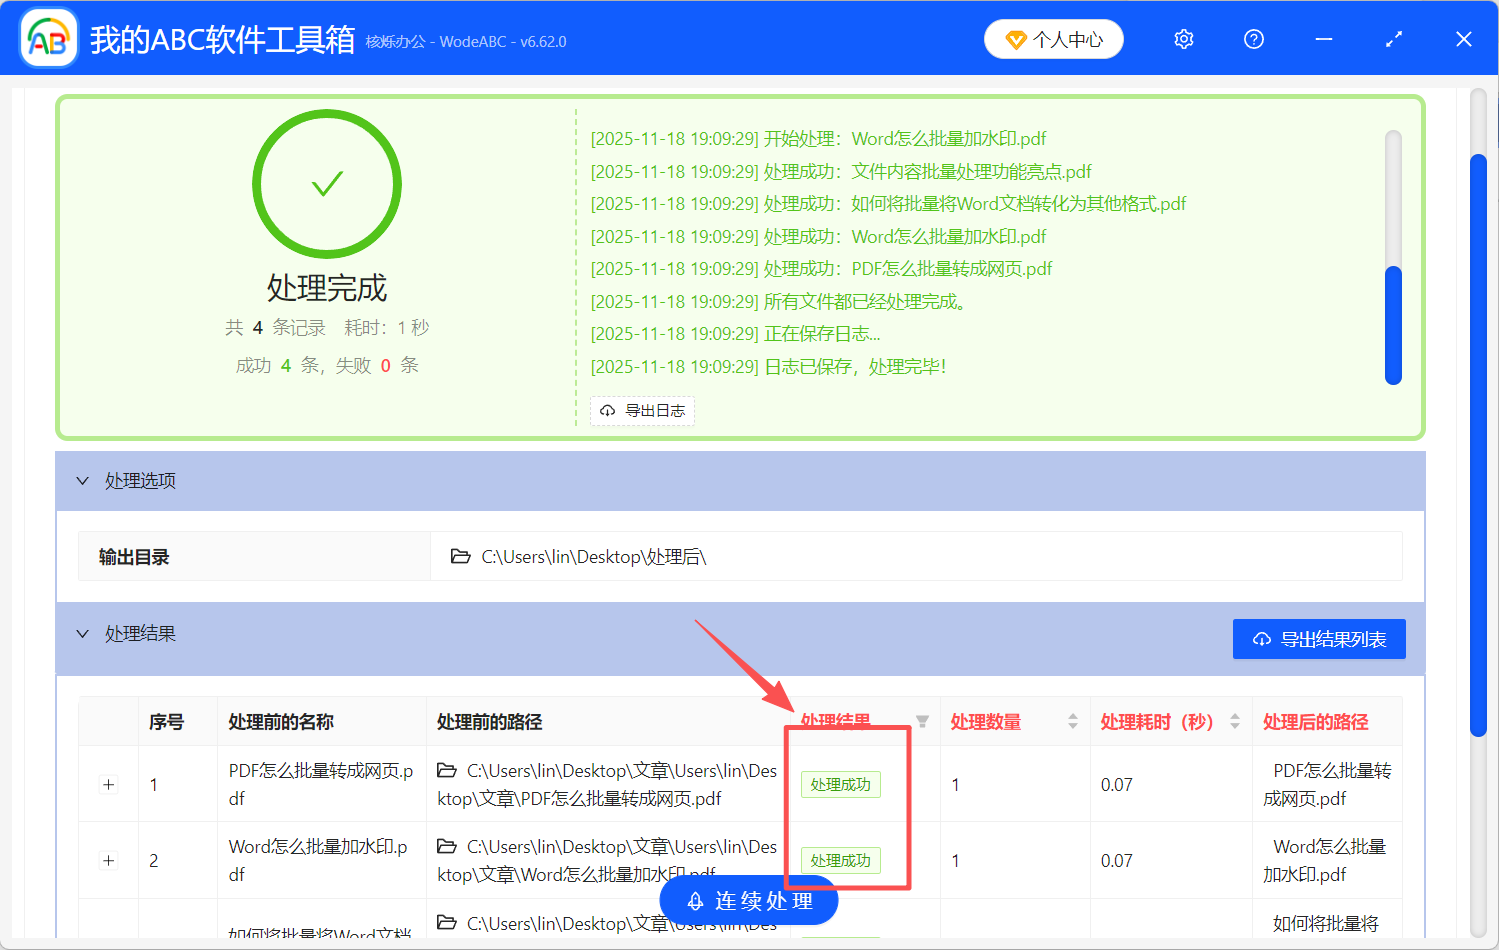The image size is (1499, 950).
Task: Expand row 1 details with the plus
Action: (x=108, y=785)
